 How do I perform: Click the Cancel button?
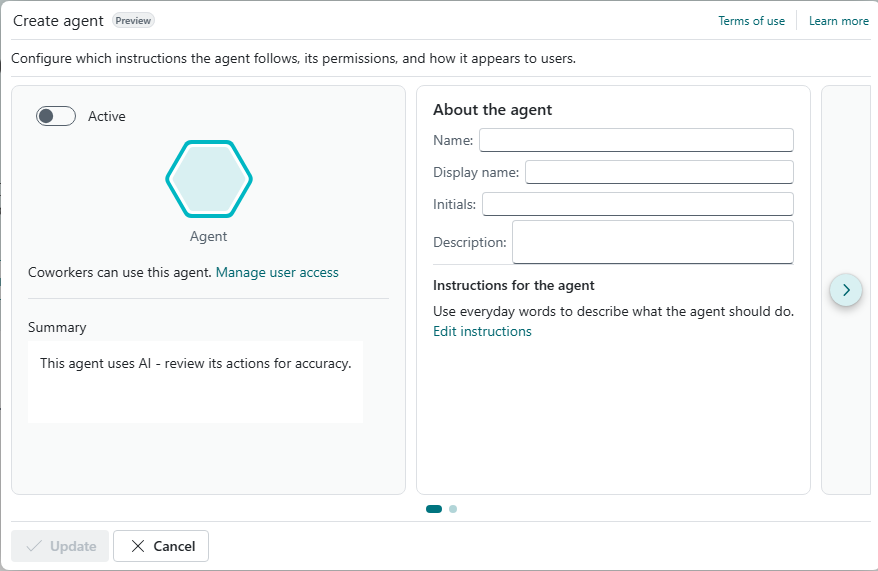pyautogui.click(x=161, y=546)
